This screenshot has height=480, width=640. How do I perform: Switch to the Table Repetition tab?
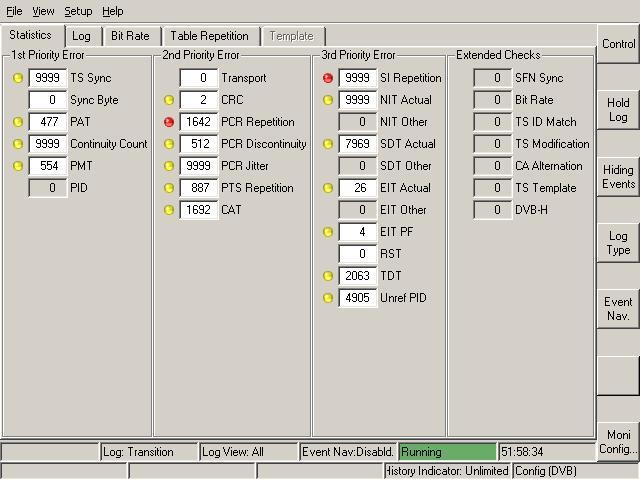click(209, 36)
